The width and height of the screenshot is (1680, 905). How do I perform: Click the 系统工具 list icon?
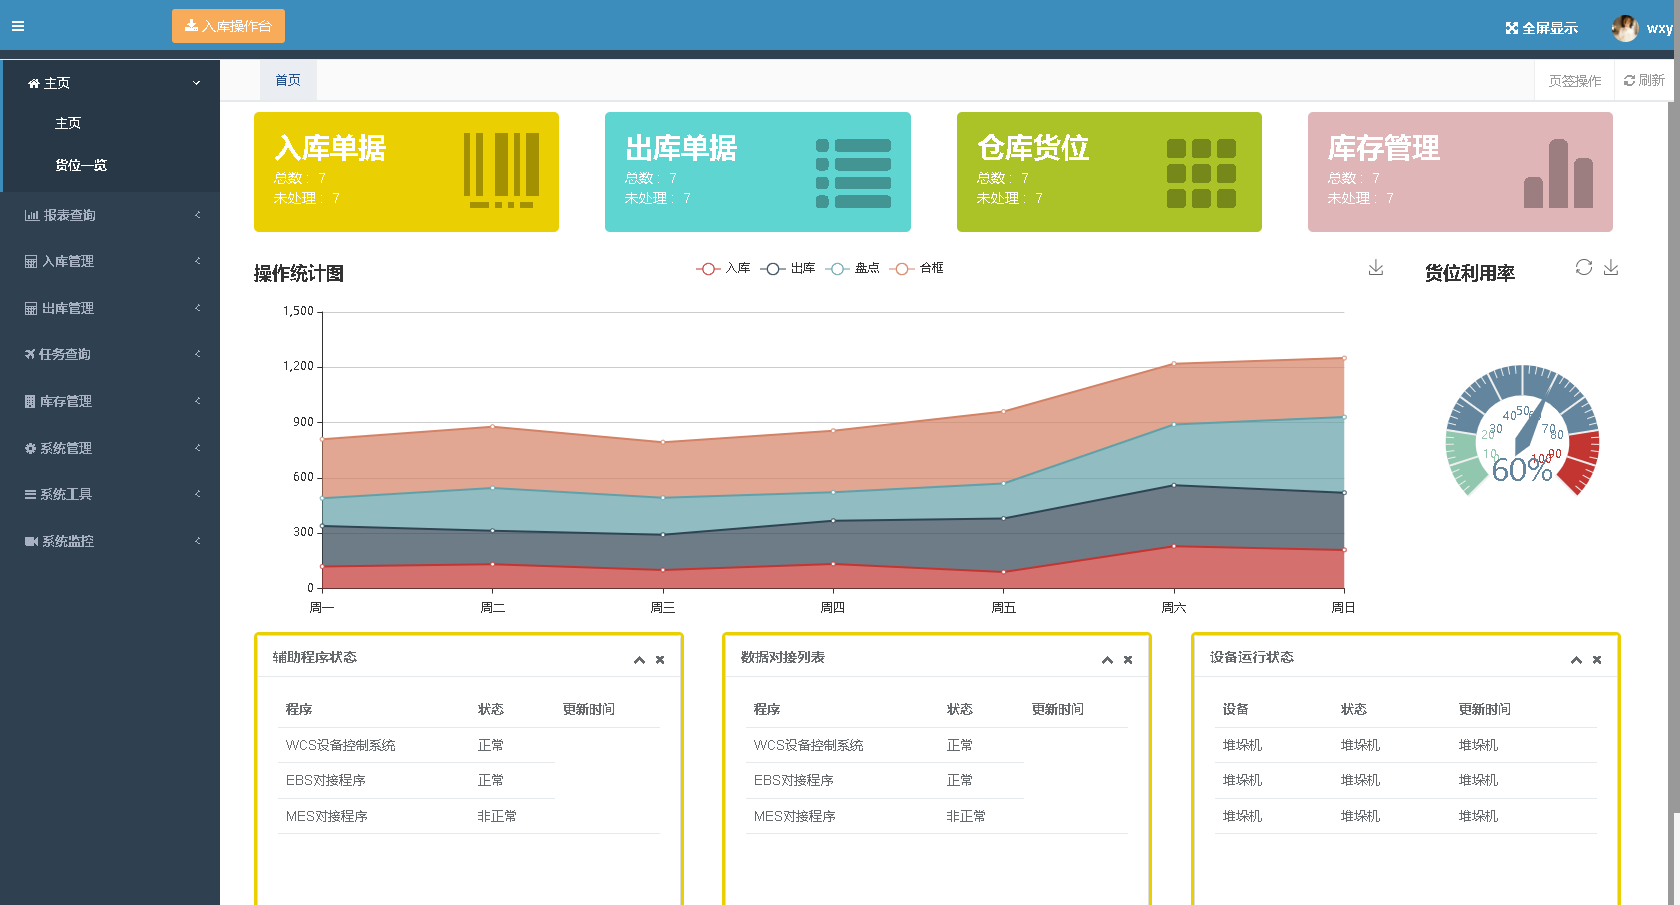coord(30,494)
